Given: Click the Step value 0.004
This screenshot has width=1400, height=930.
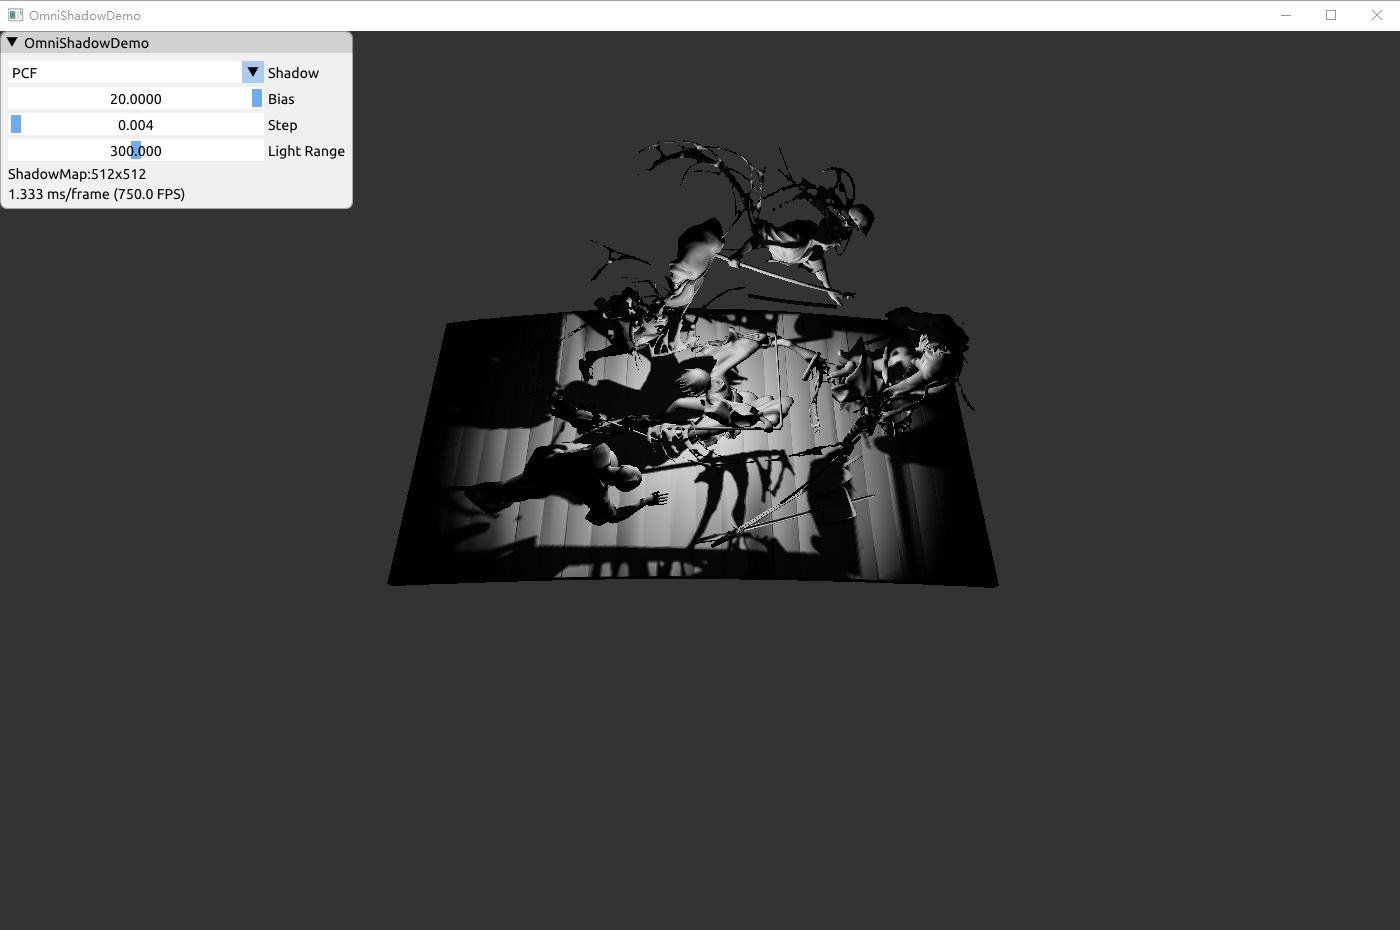Looking at the screenshot, I should tap(136, 125).
